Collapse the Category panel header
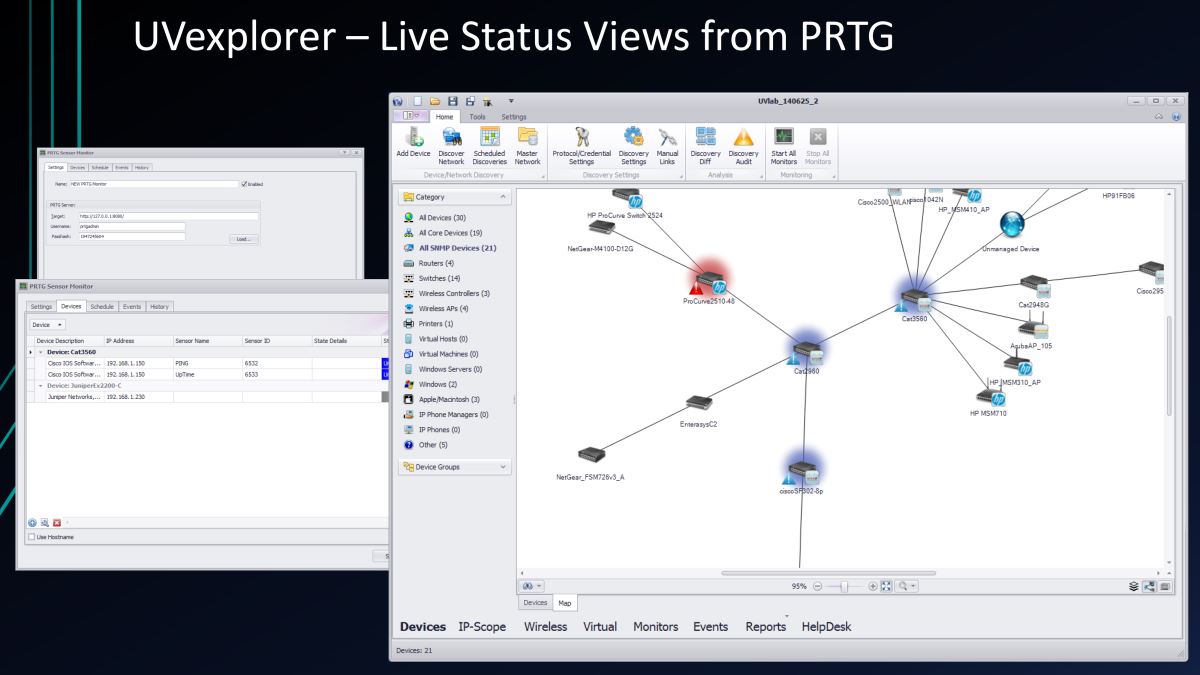Image resolution: width=1200 pixels, height=675 pixels. click(453, 197)
